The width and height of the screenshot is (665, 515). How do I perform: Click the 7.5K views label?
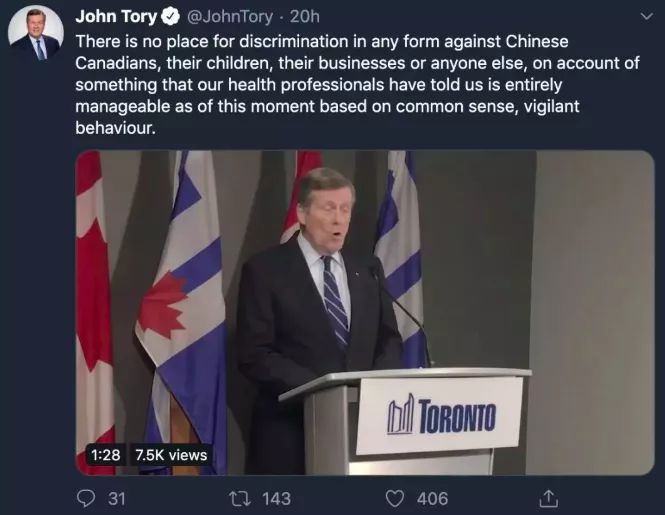tap(171, 455)
